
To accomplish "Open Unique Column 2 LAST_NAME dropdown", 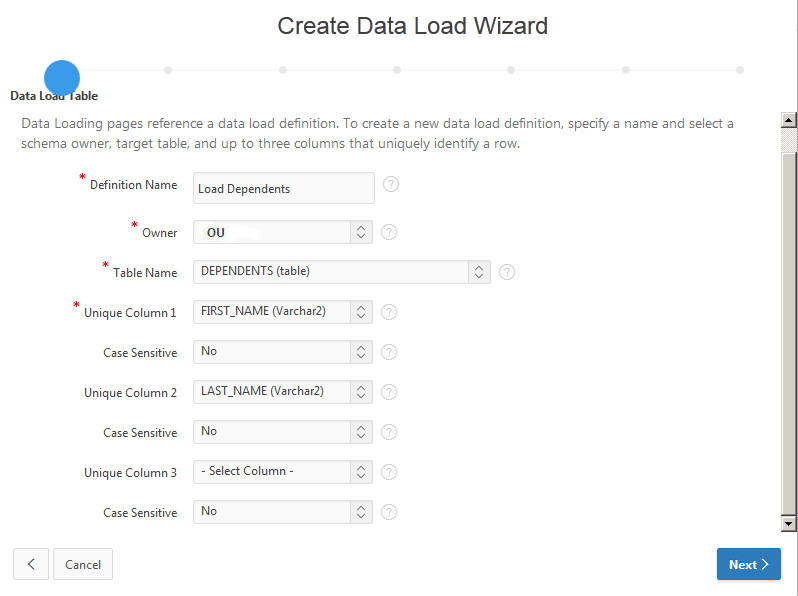I will tap(282, 392).
